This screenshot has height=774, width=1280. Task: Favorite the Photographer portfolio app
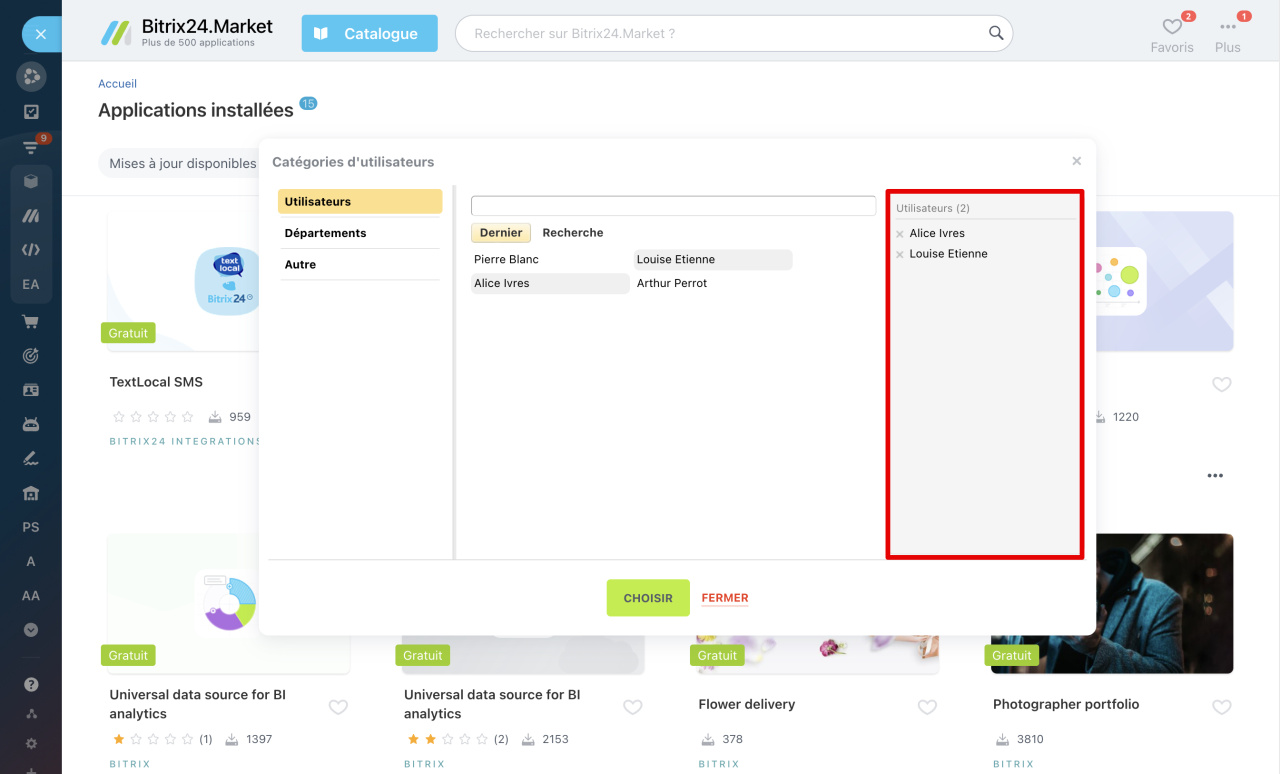[1222, 707]
